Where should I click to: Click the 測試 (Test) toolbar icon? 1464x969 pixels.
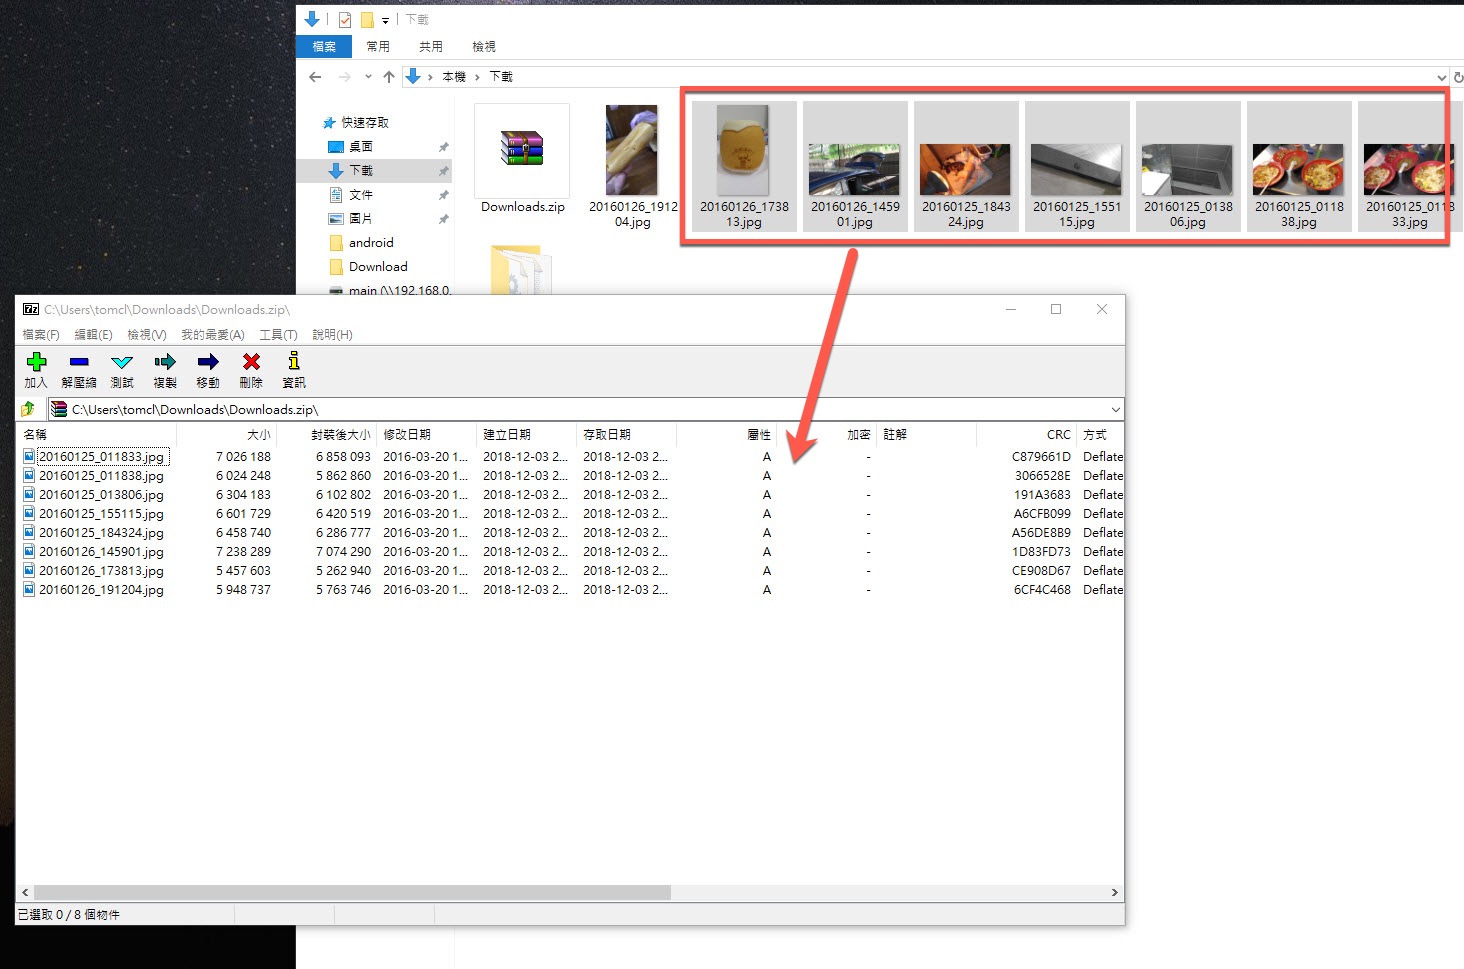coord(122,362)
